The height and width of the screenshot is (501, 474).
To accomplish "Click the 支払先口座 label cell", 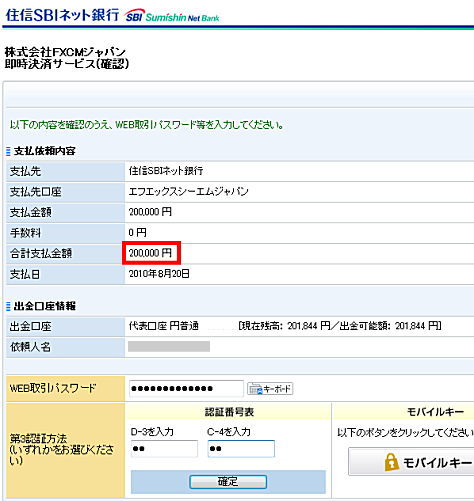I will tap(65, 192).
